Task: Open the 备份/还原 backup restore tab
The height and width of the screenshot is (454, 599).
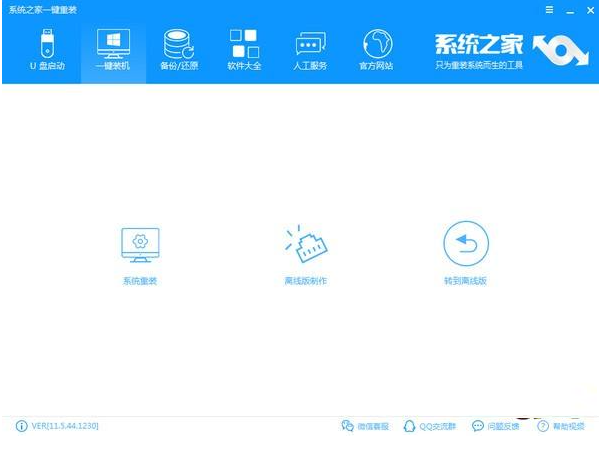Action: click(179, 50)
